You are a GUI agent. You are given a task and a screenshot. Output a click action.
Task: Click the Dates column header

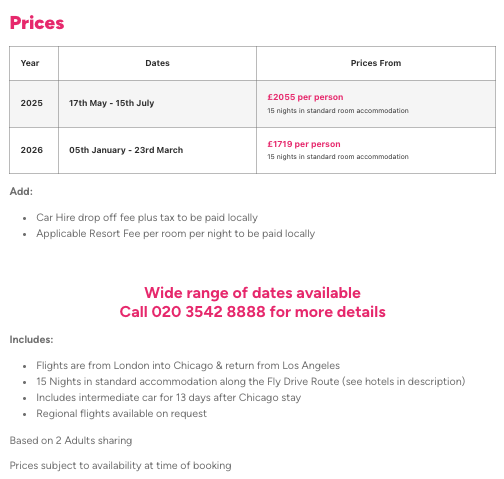click(157, 63)
